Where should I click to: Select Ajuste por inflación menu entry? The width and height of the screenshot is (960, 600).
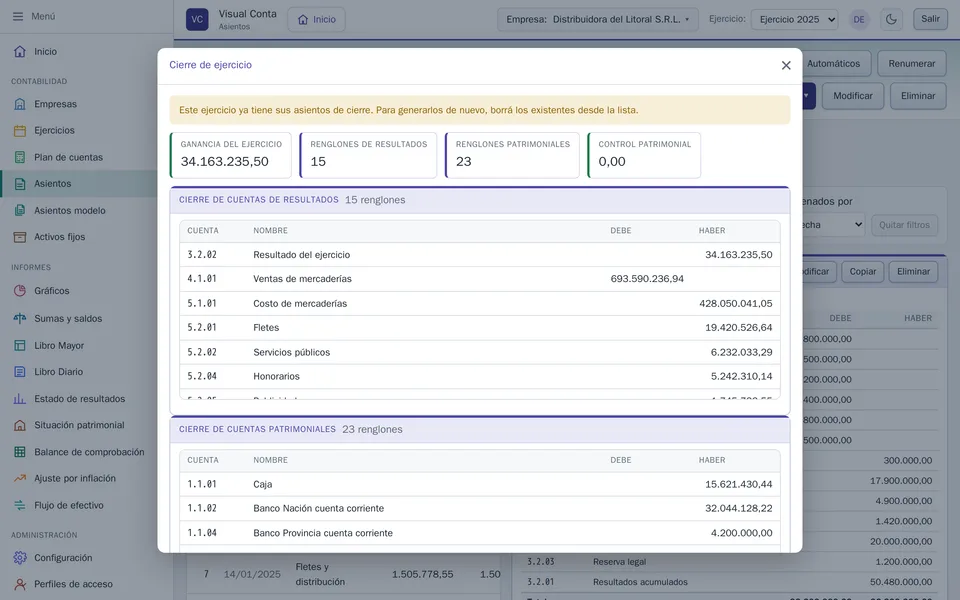78,478
